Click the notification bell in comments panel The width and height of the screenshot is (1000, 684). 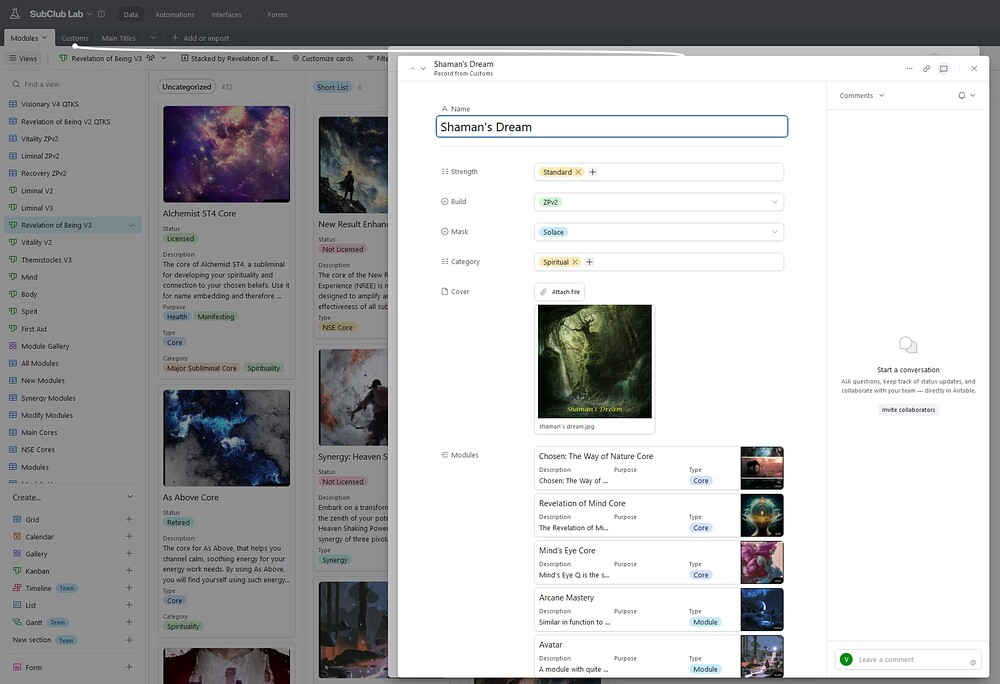[x=962, y=96]
